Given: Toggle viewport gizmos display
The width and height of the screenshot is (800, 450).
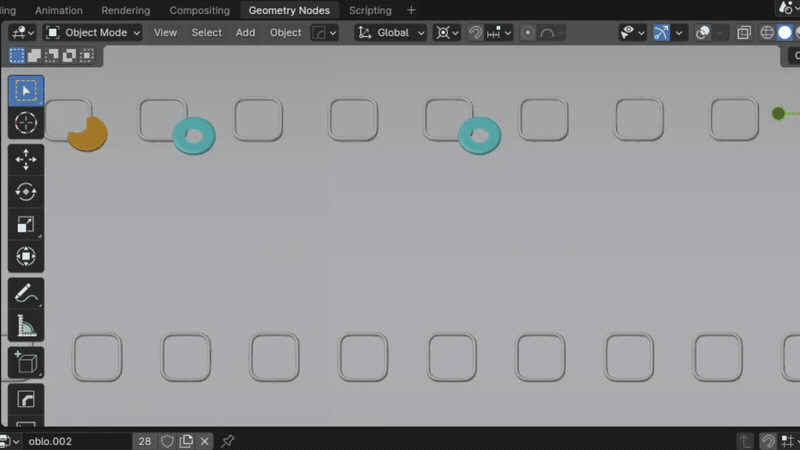Looking at the screenshot, I should pos(661,33).
